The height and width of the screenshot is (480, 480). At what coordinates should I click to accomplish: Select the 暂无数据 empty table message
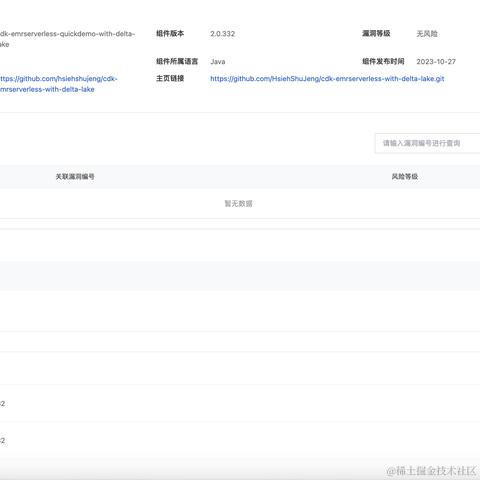pyautogui.click(x=239, y=204)
